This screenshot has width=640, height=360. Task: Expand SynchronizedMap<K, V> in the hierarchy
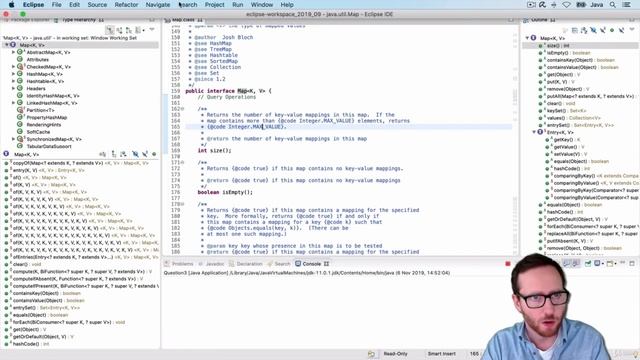point(13,139)
